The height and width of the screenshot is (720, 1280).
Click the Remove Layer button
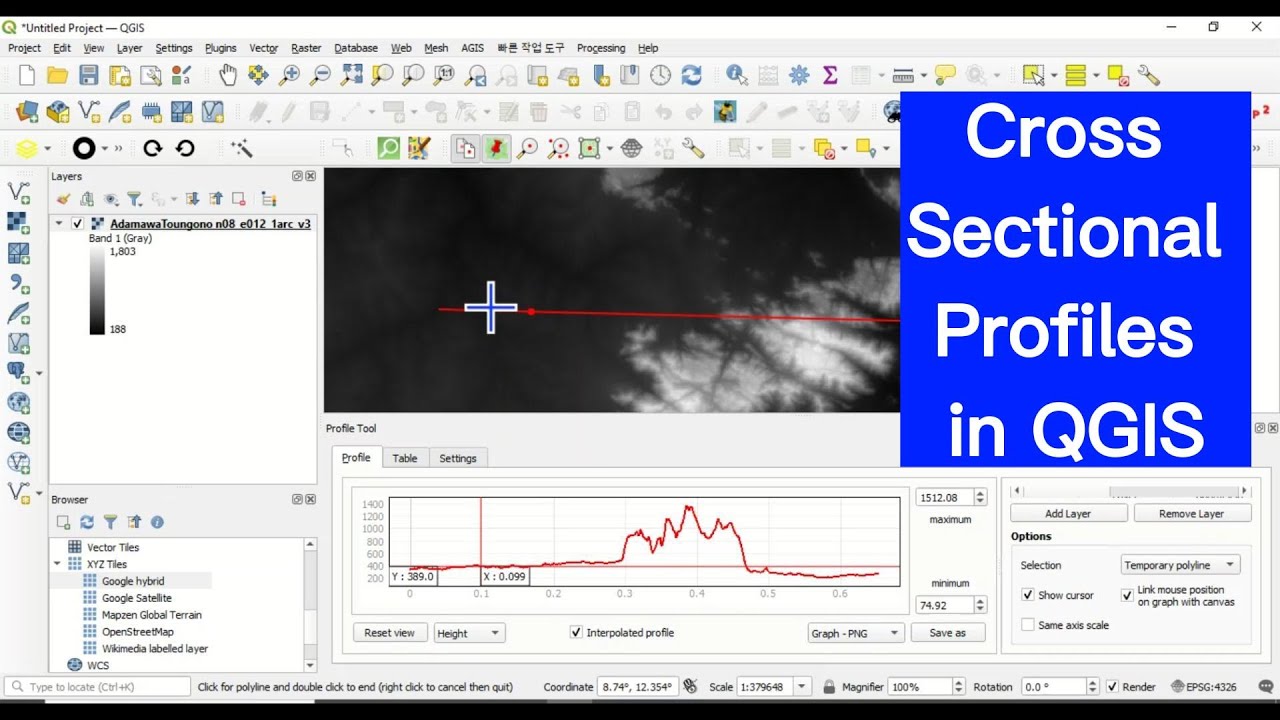(x=1192, y=513)
